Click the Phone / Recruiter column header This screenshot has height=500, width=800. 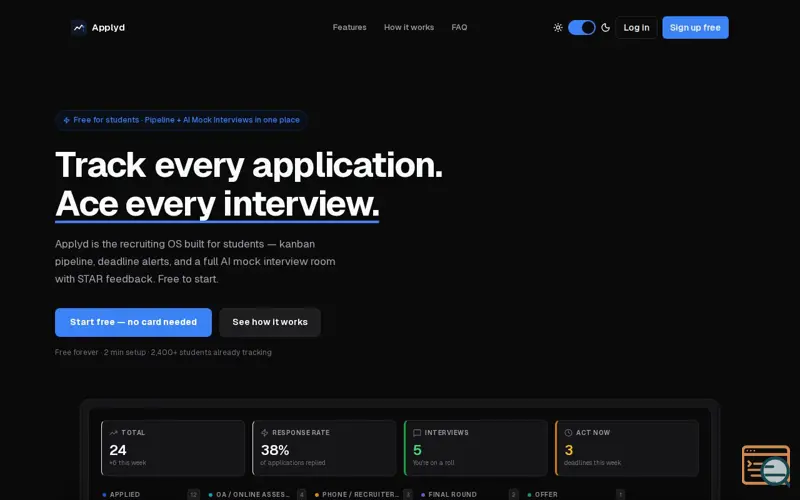(360, 494)
